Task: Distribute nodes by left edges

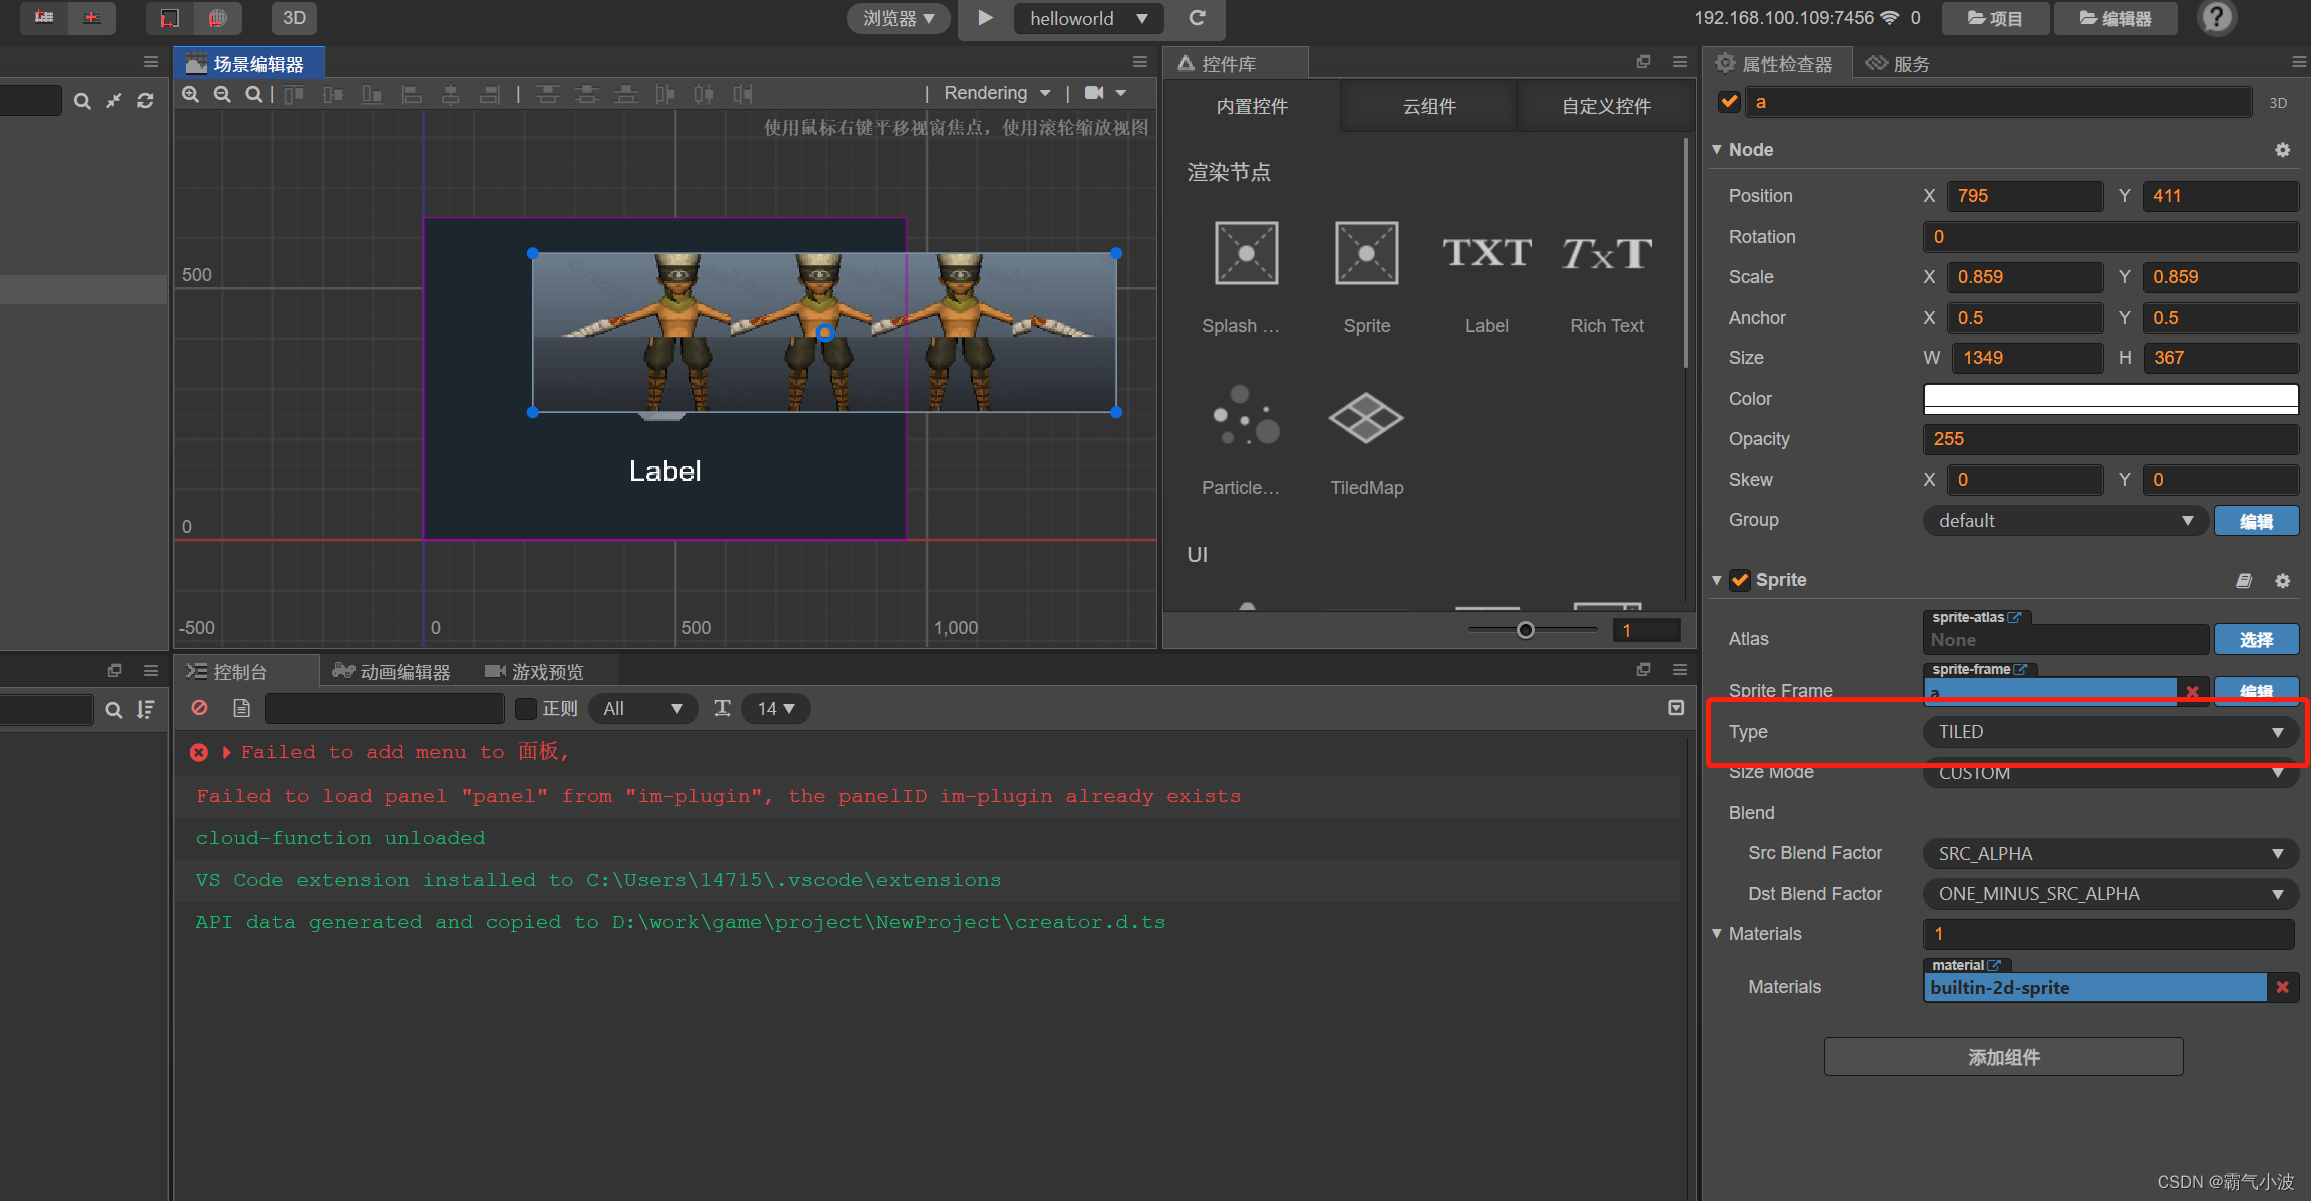Action: 665,94
